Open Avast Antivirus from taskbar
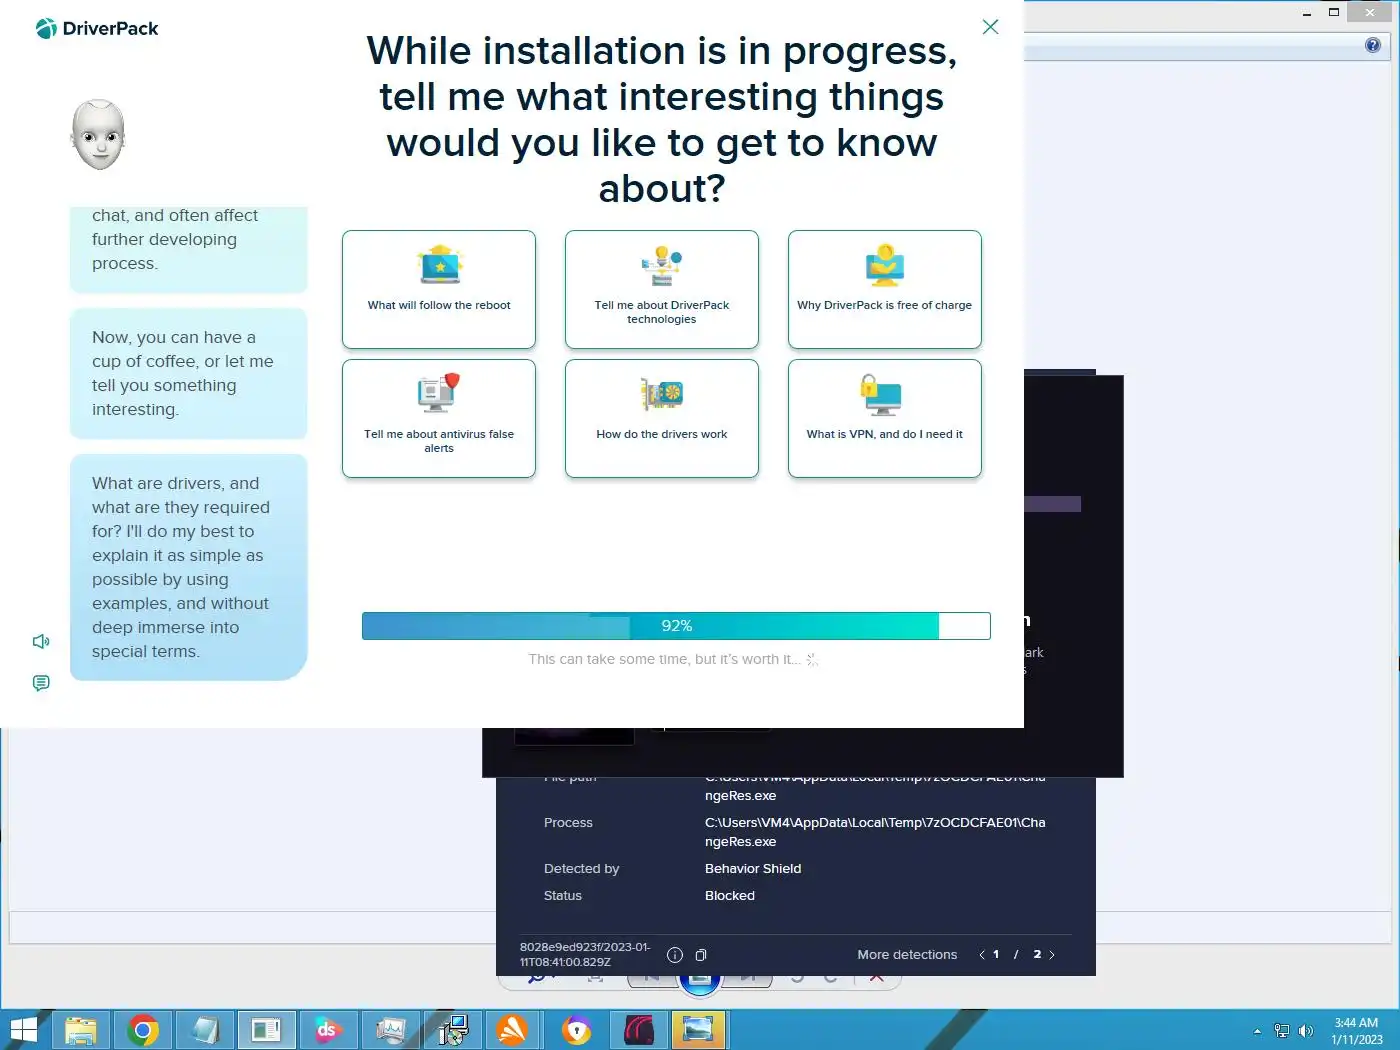 point(514,1030)
